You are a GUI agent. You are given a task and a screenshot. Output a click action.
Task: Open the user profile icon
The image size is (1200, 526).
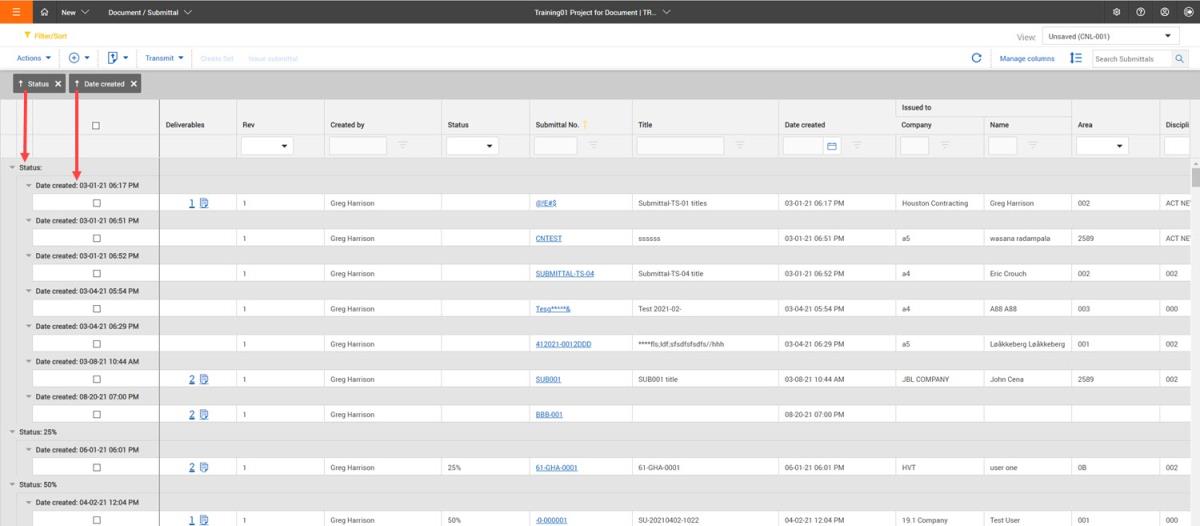pos(1165,12)
